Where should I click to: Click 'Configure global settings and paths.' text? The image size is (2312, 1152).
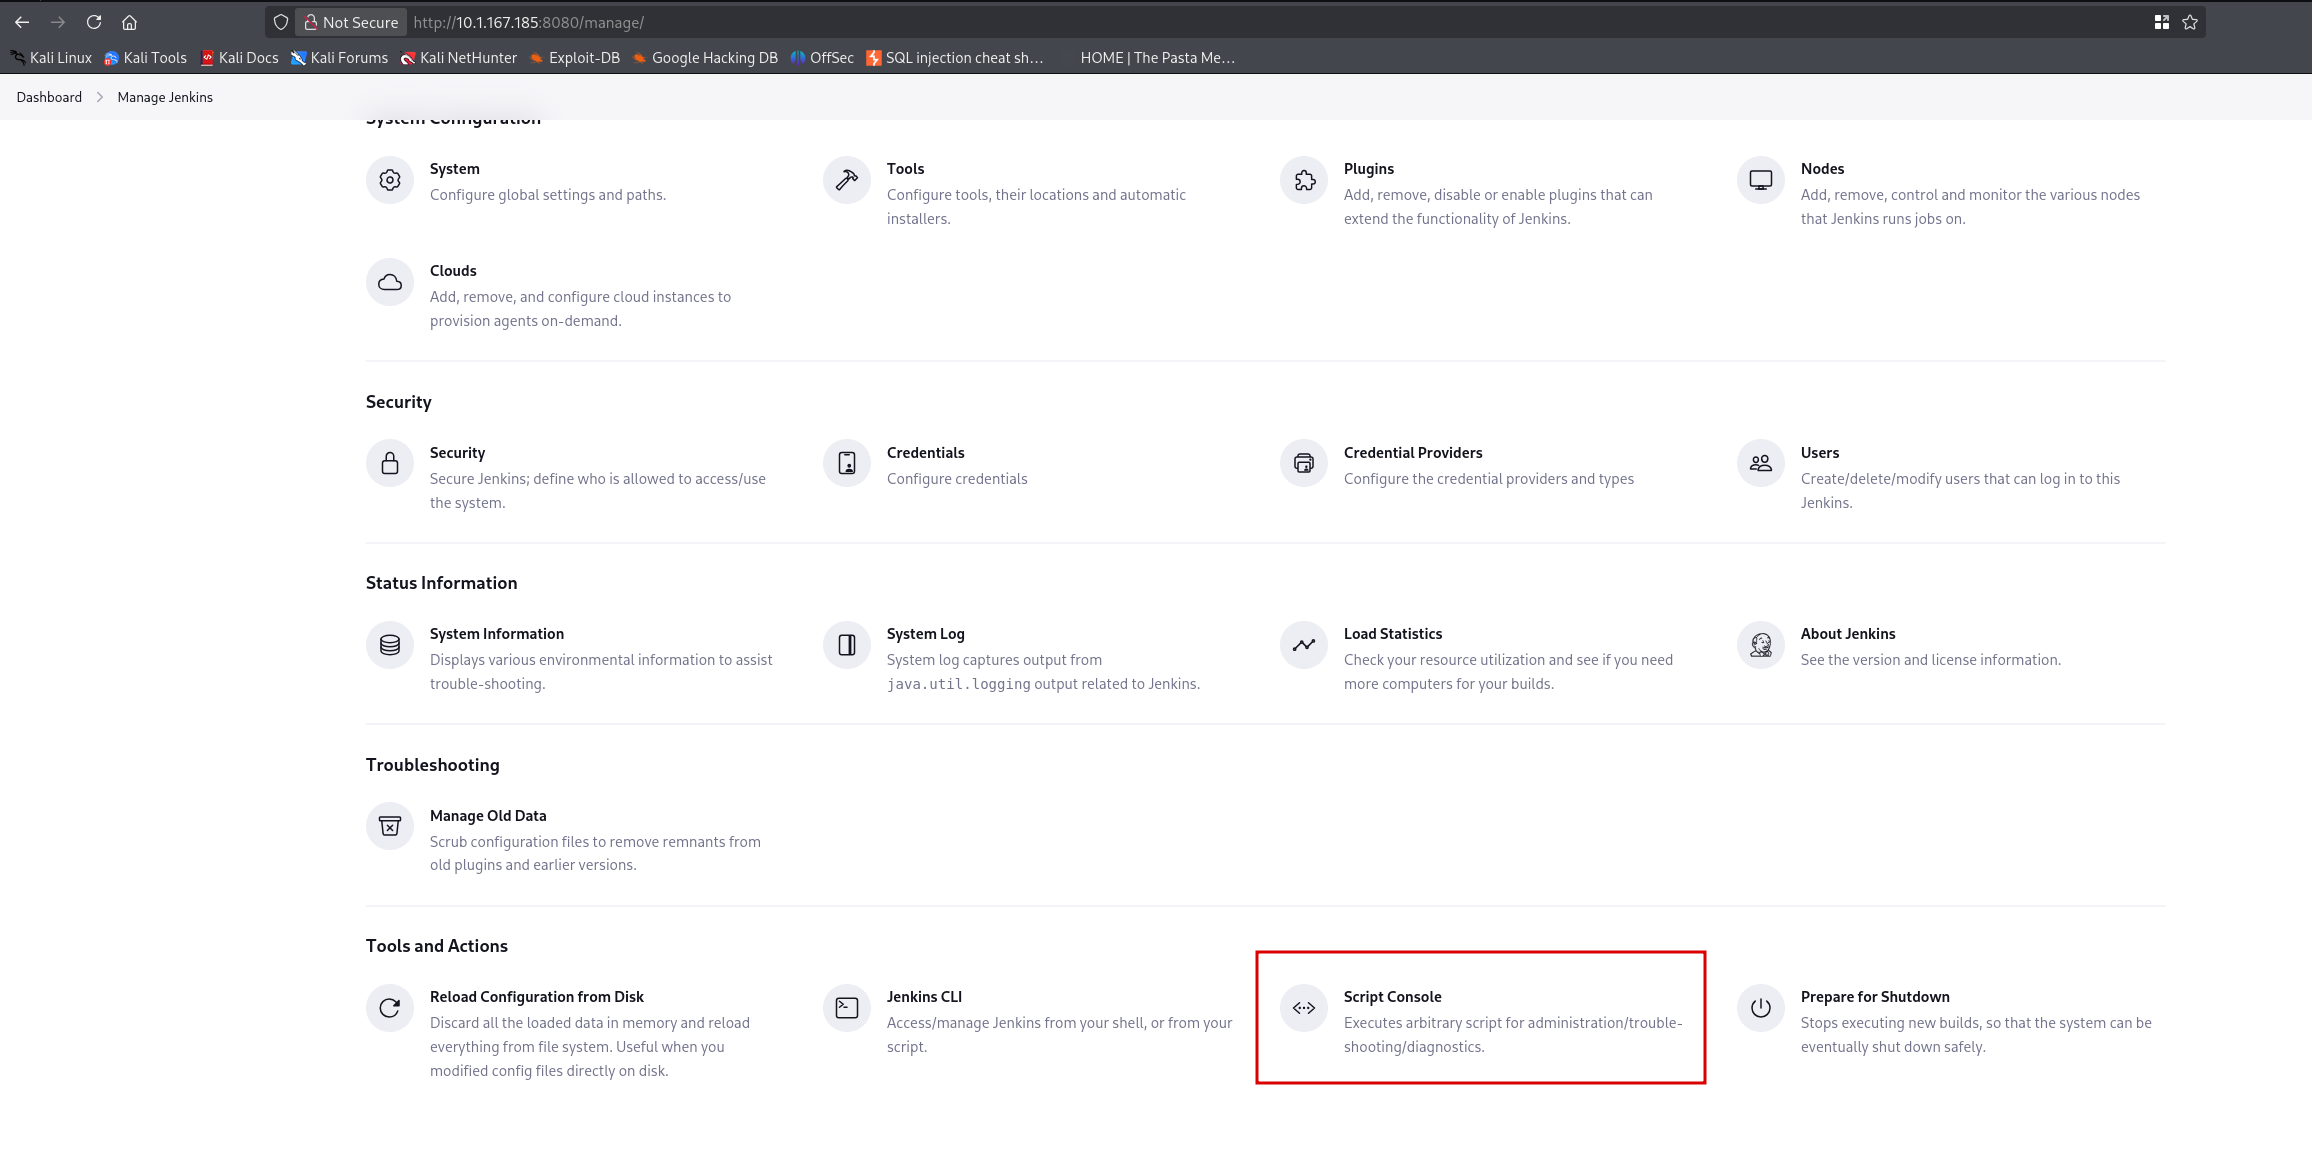click(547, 195)
